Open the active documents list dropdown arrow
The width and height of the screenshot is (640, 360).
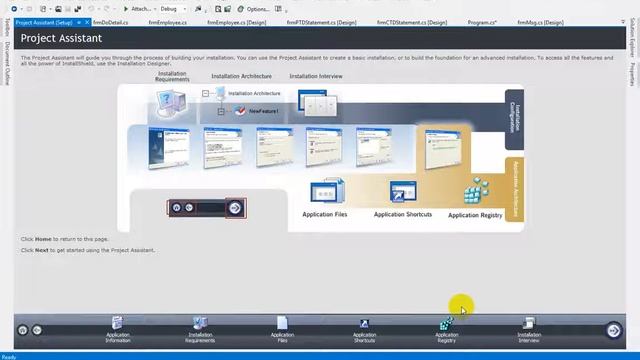(623, 22)
